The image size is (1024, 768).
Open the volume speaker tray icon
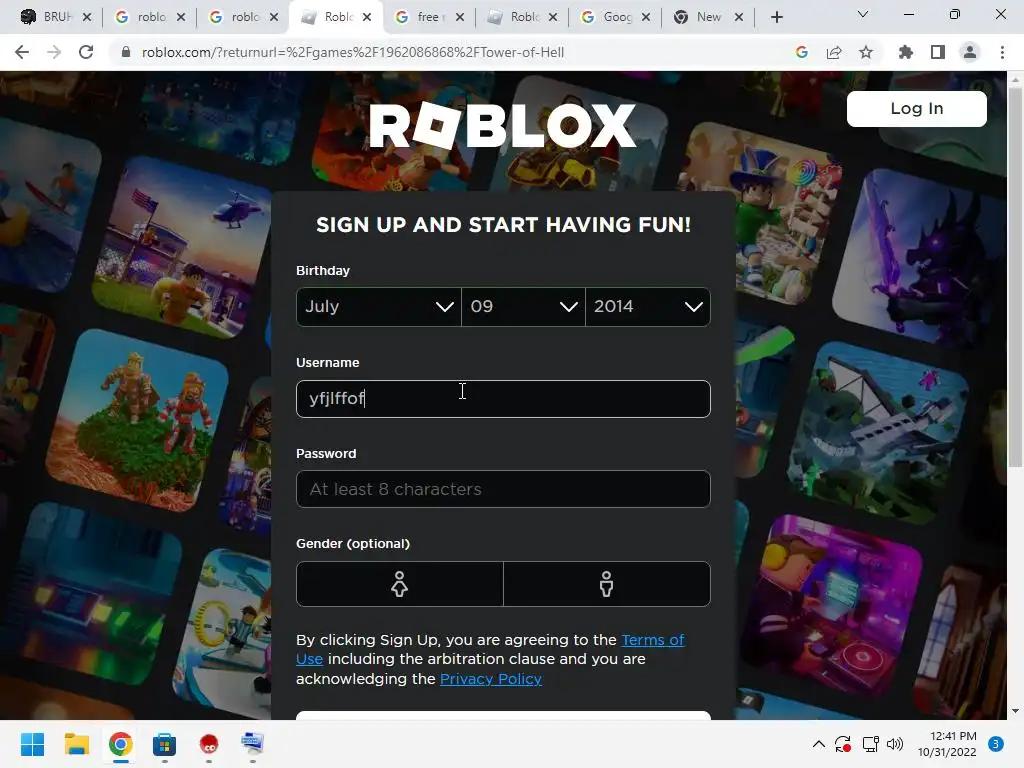pos(895,744)
